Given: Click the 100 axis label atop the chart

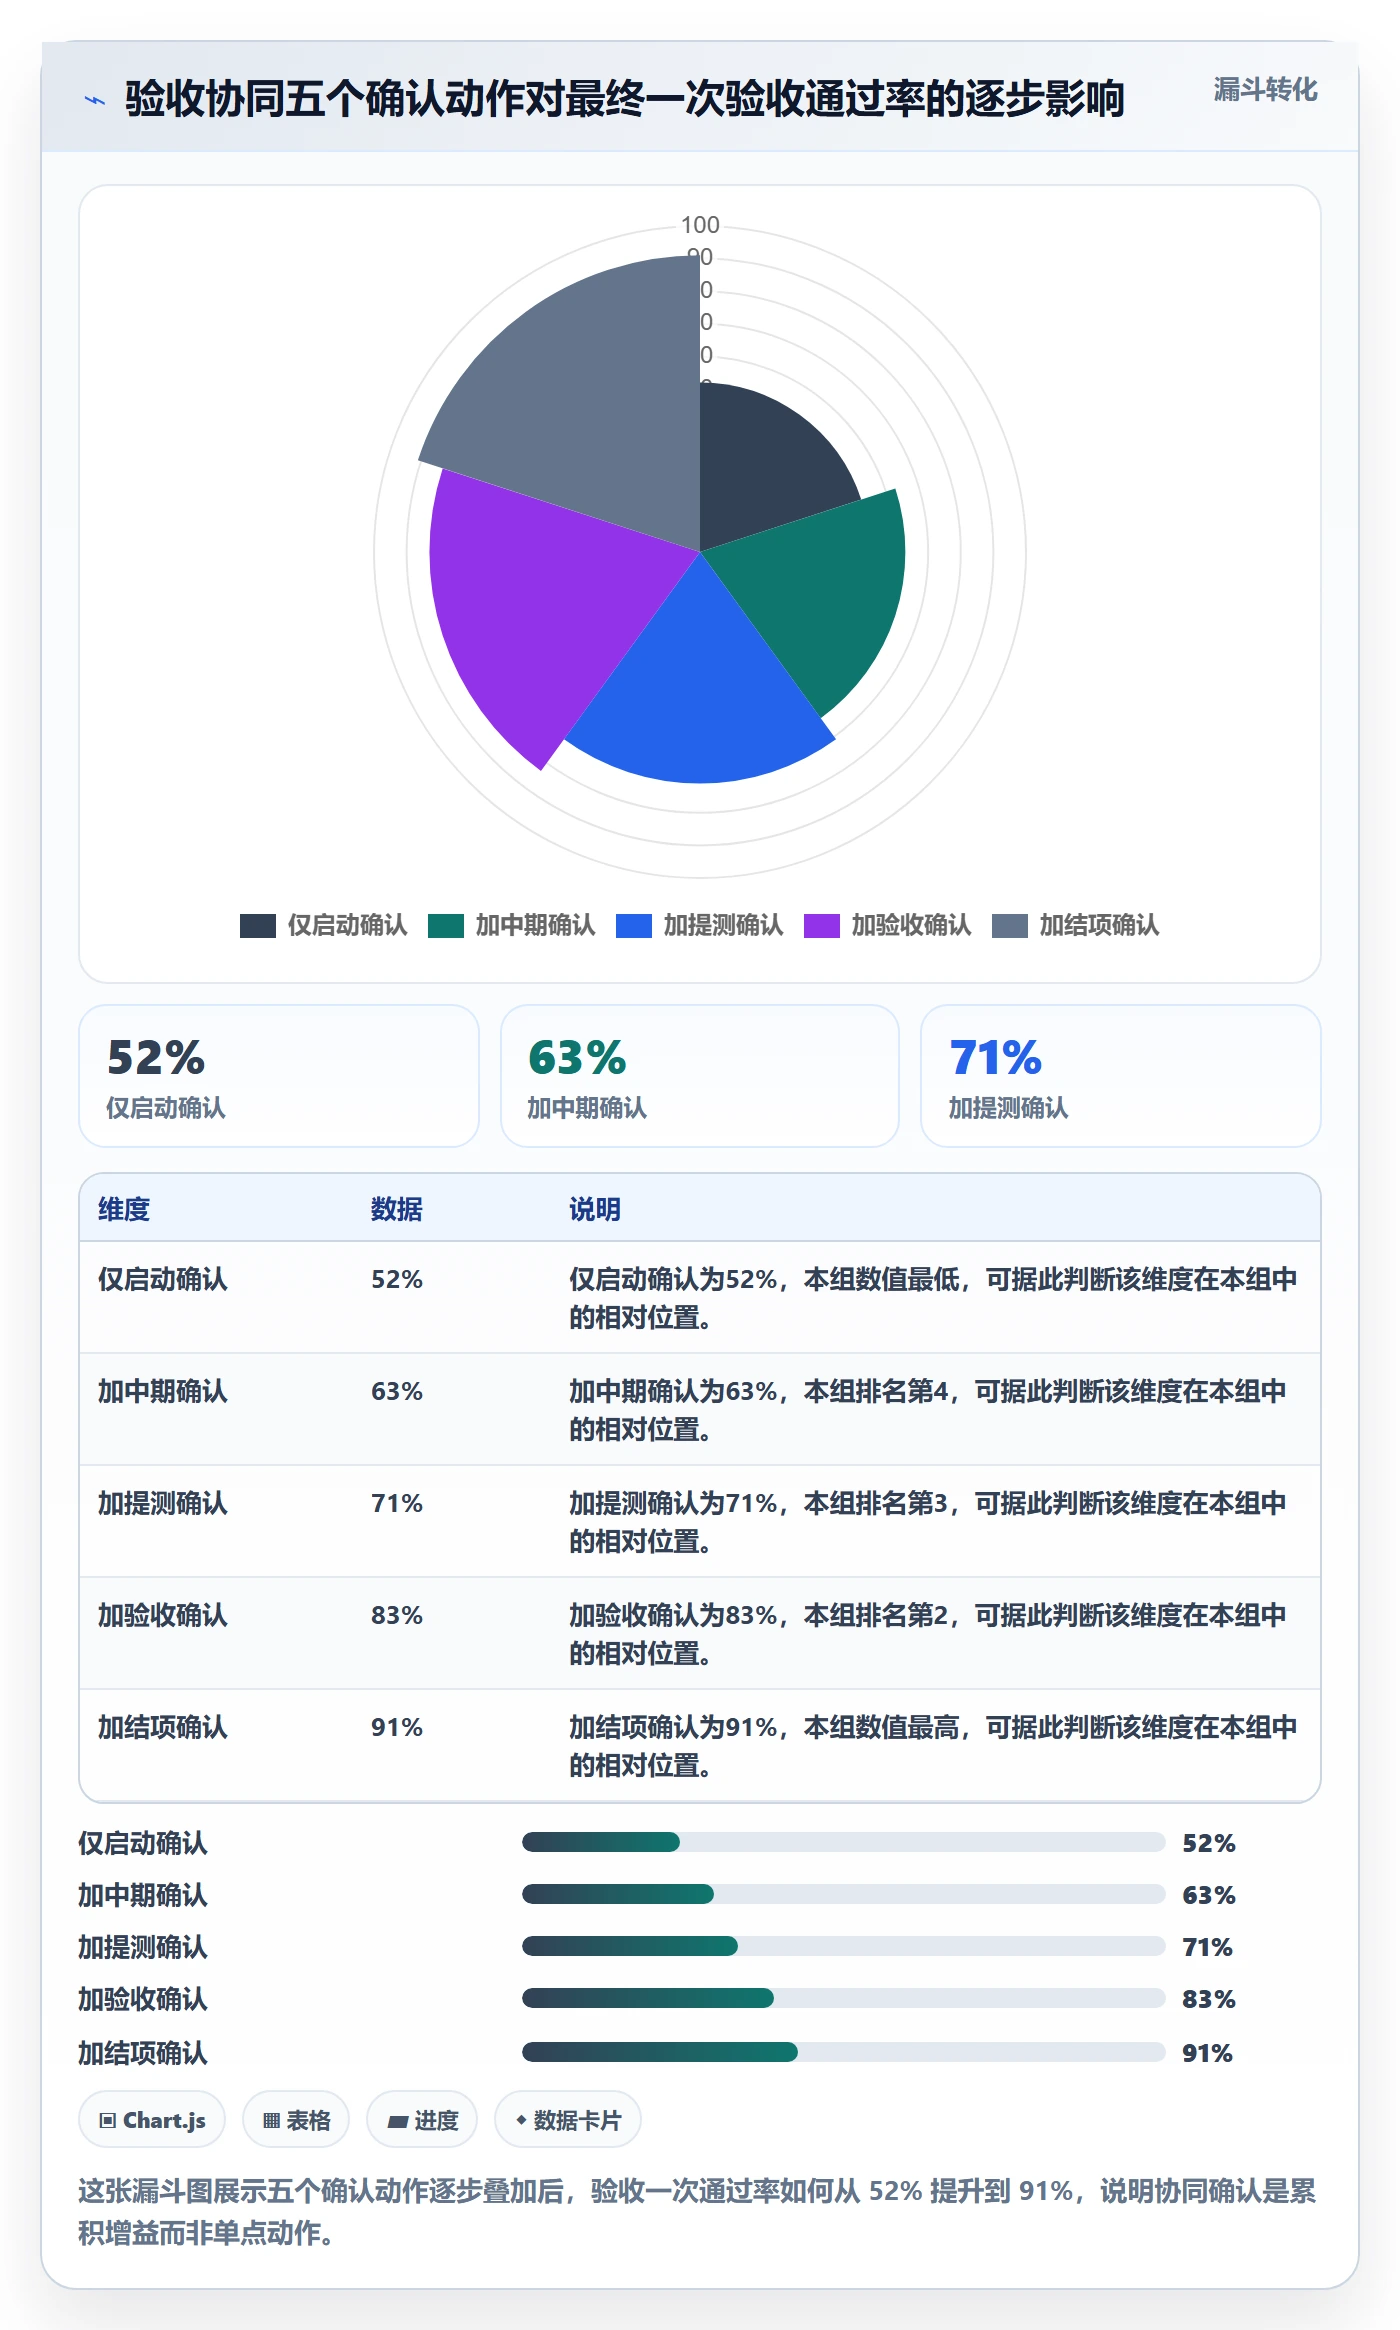Looking at the screenshot, I should pos(700,225).
